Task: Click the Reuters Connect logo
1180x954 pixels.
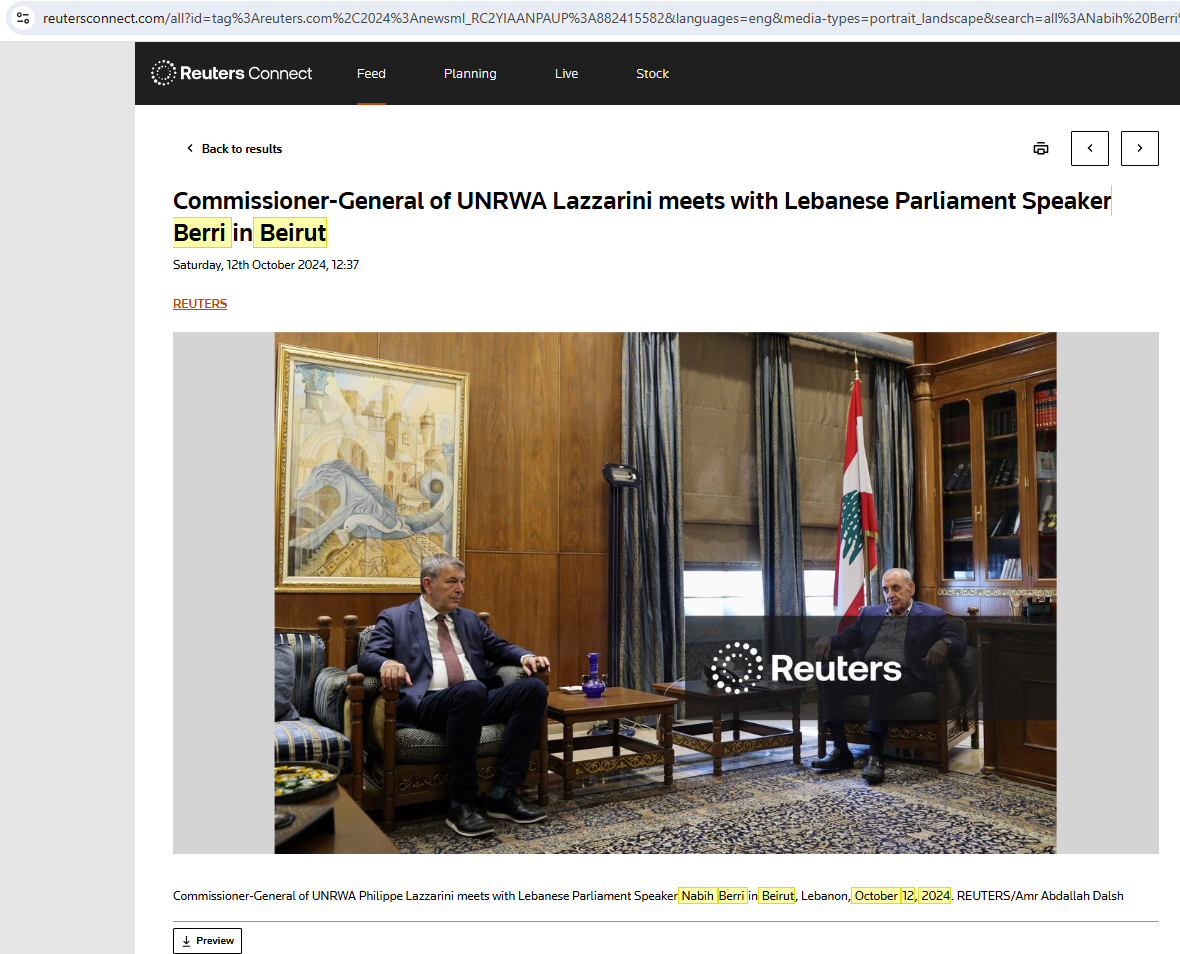Action: (x=232, y=73)
